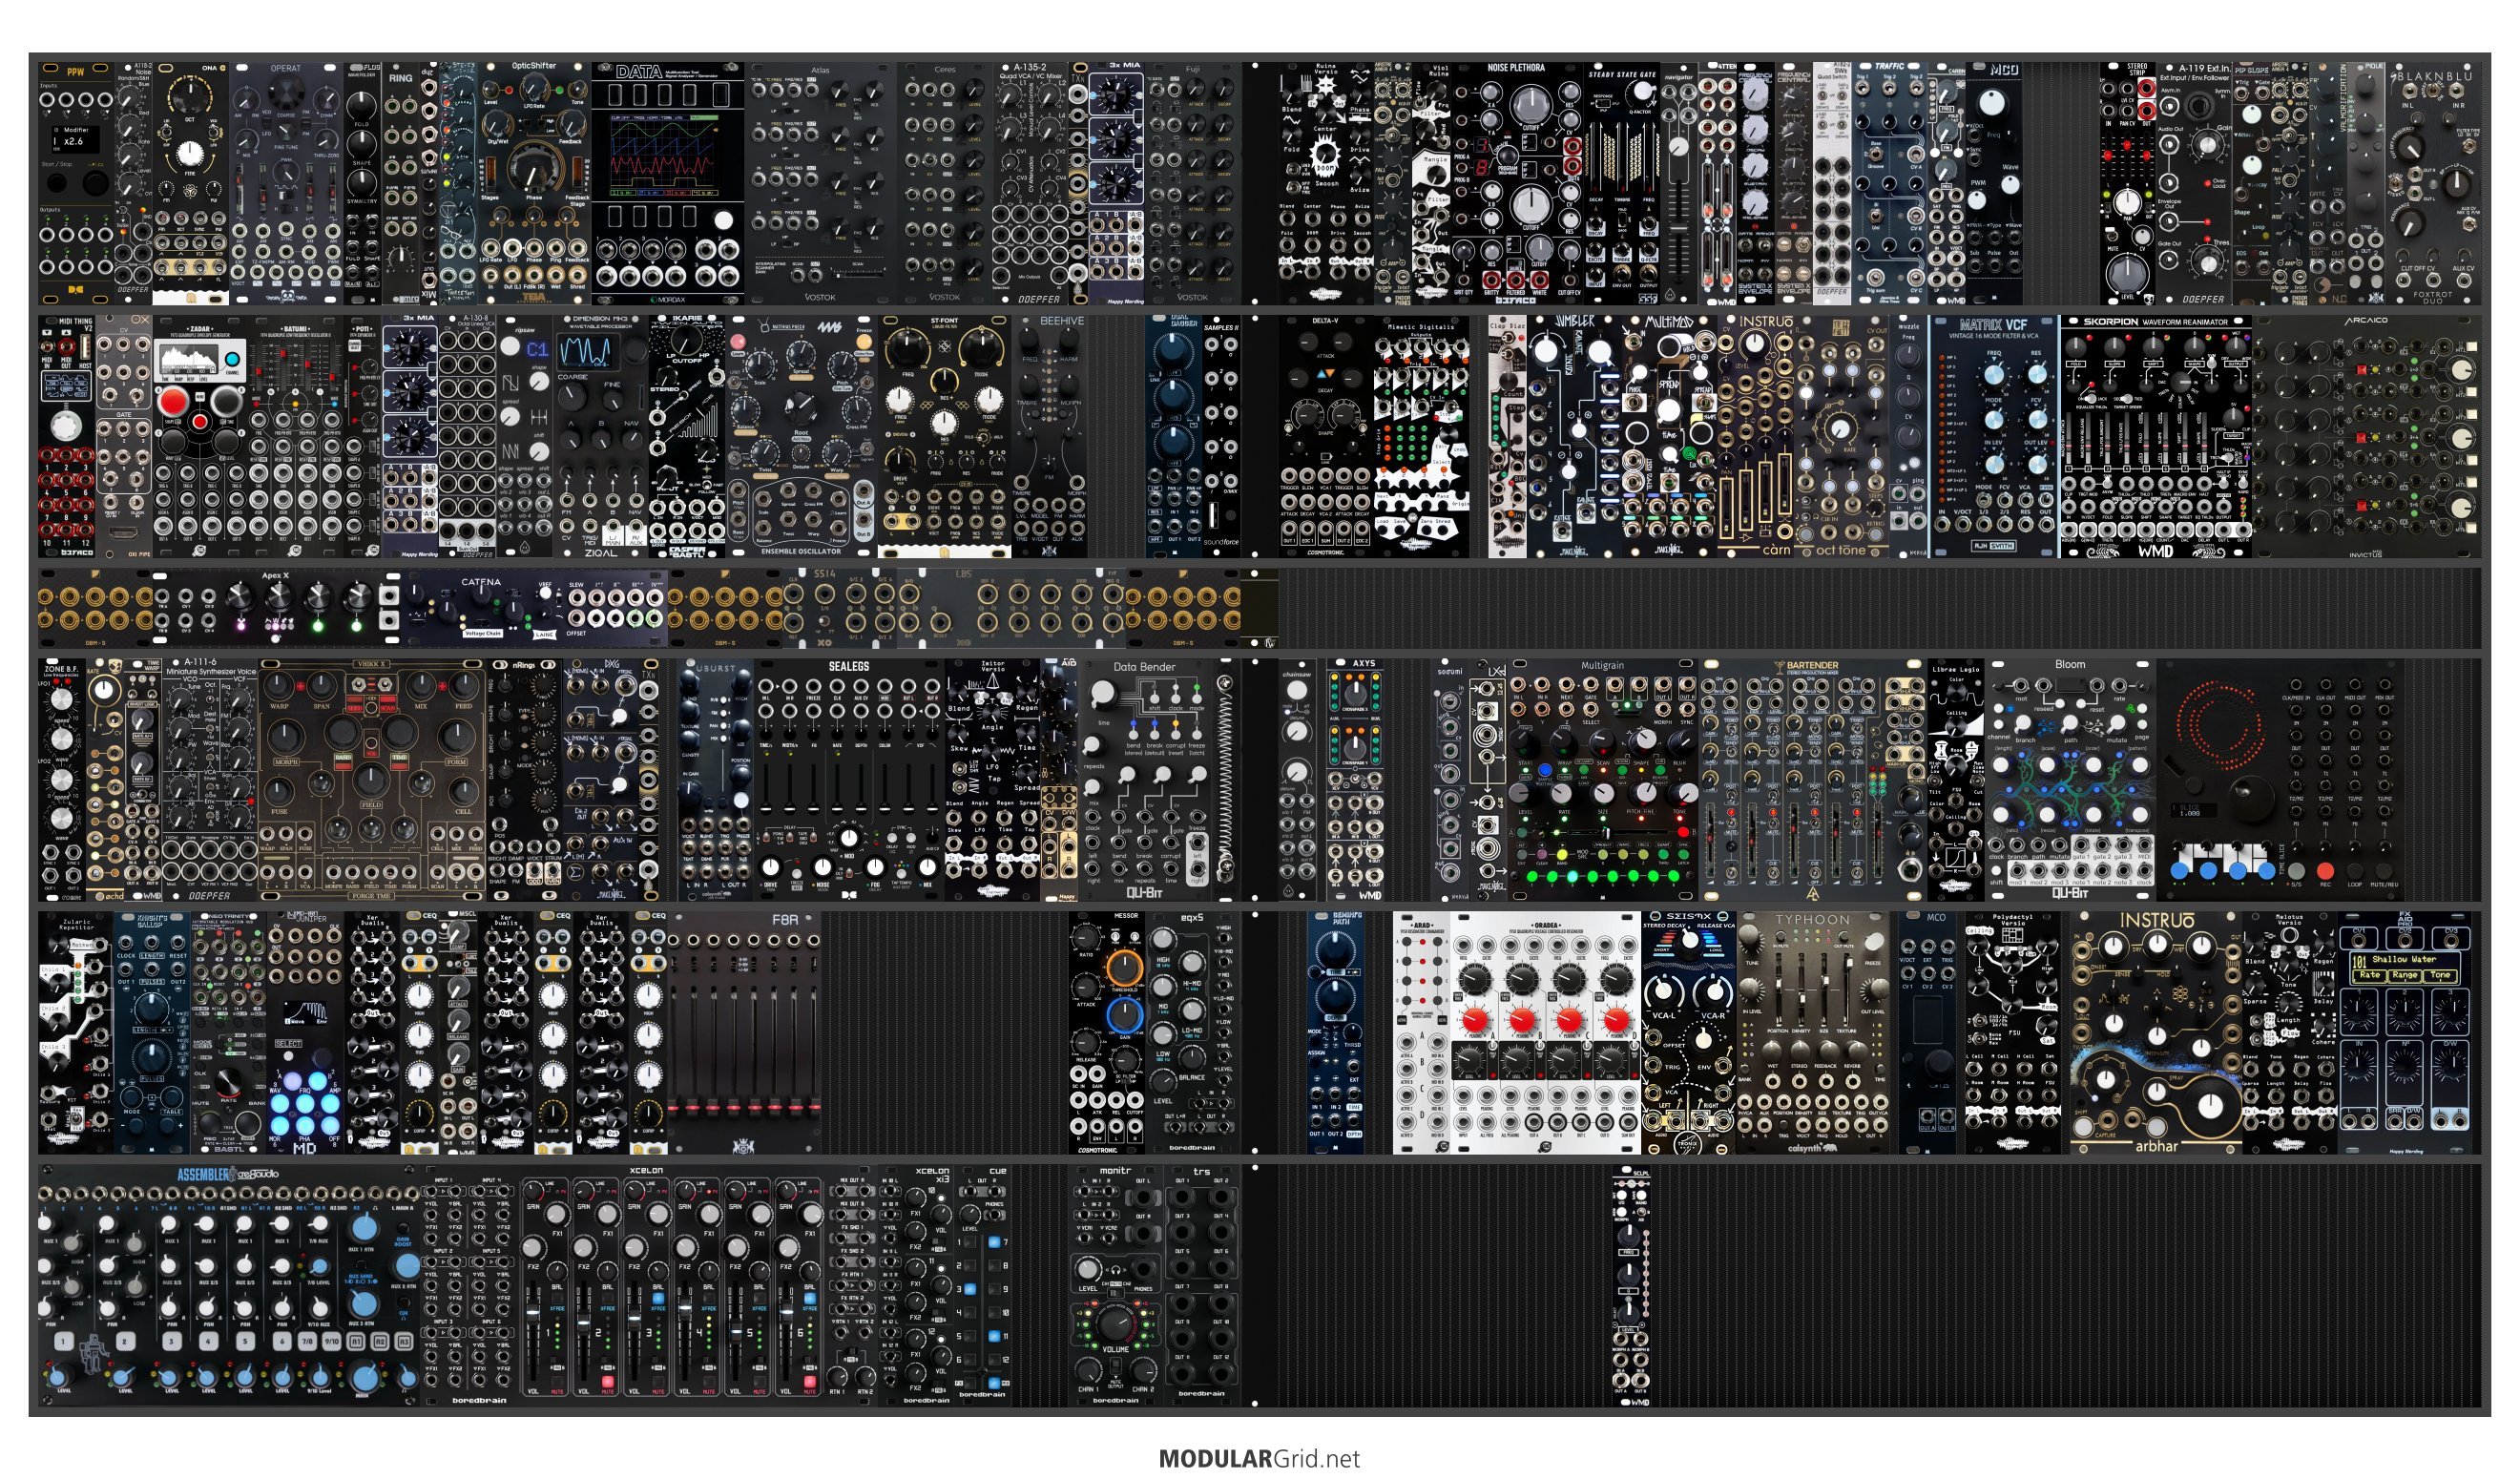This screenshot has height=1479, width=2520.
Task: Select the monitr module
Action: tap(1116, 1285)
